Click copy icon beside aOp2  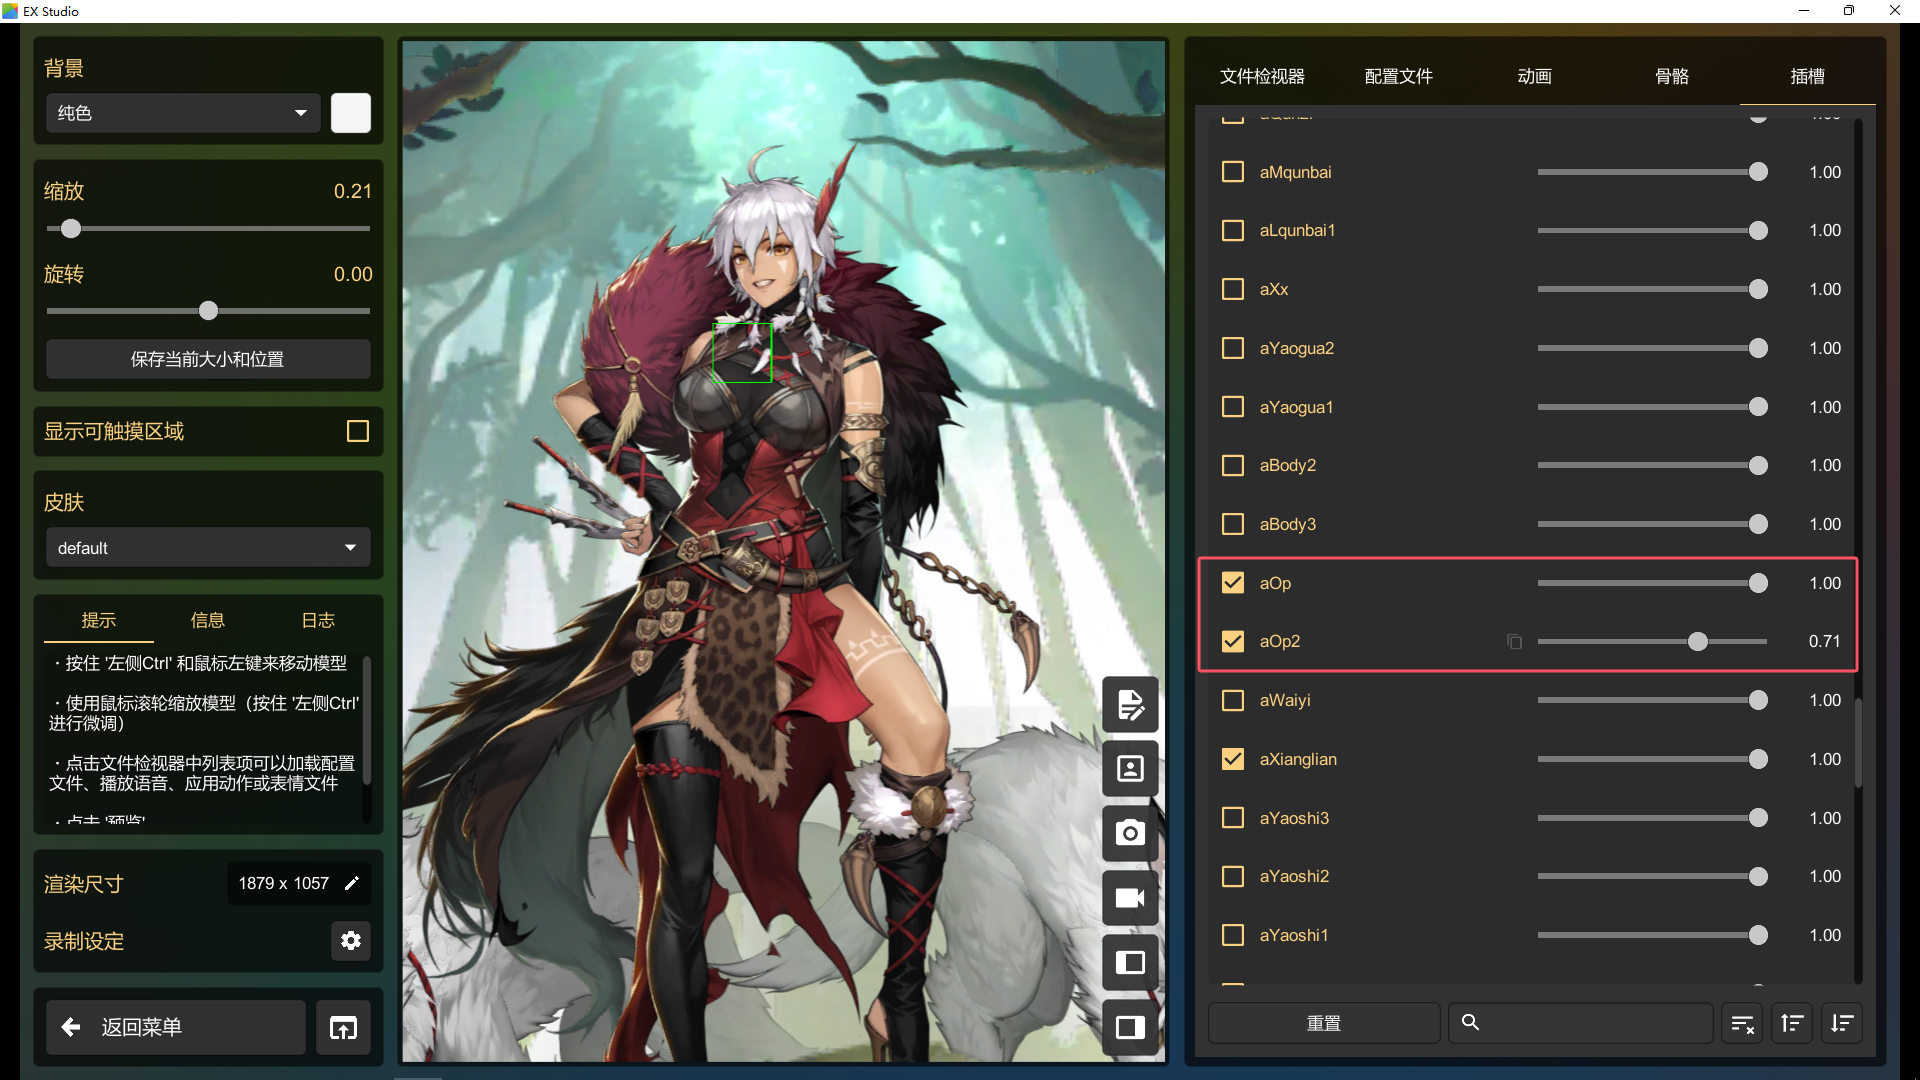click(1514, 642)
